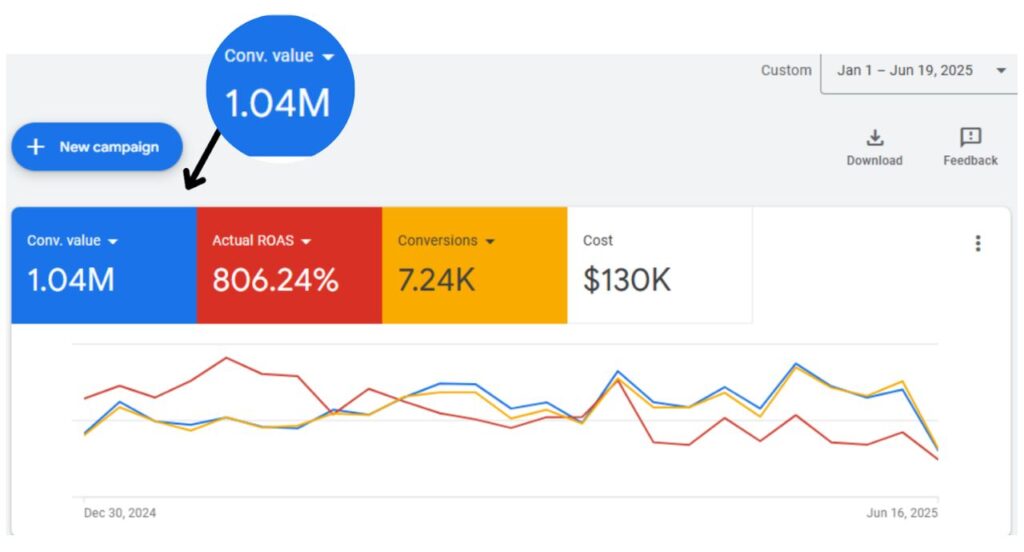Click the Dec 30, 2024 axis label

(x=119, y=513)
